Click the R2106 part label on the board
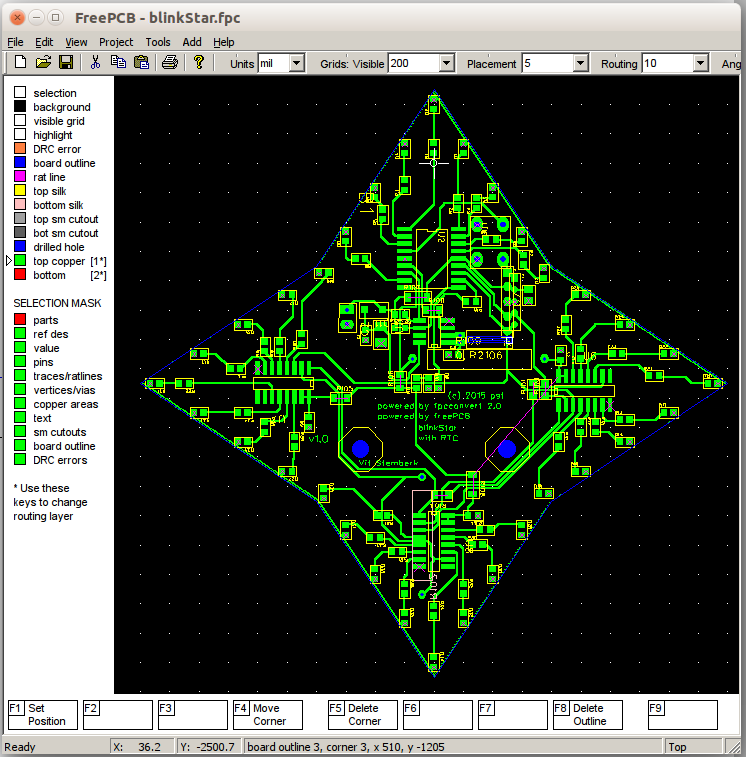 (486, 355)
